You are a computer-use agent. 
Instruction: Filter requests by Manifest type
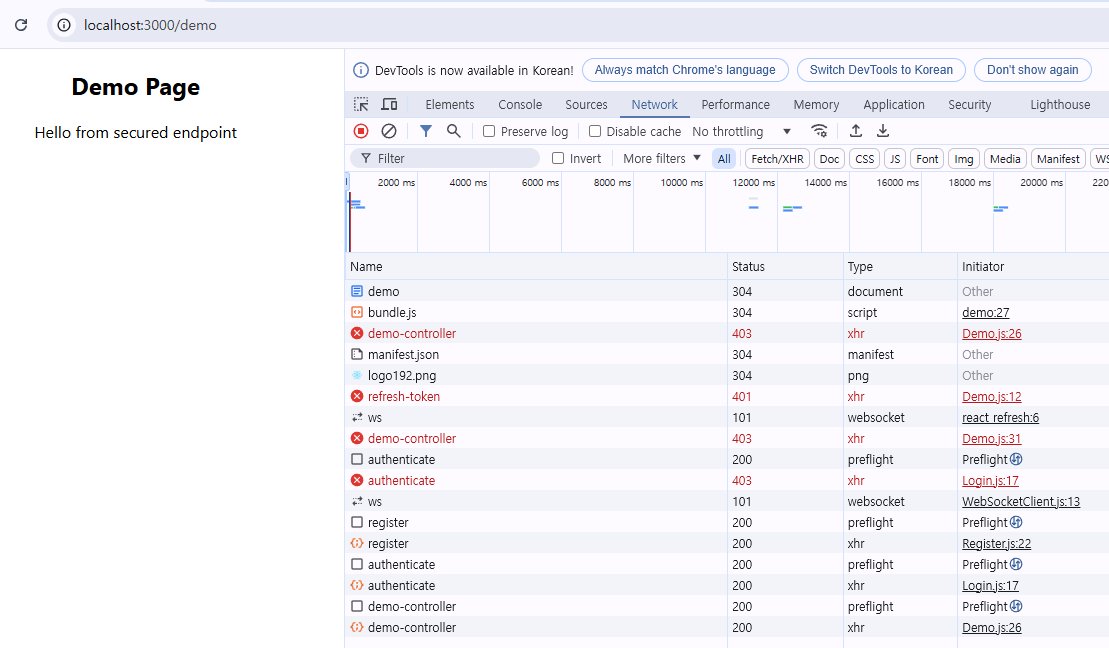coord(1058,158)
